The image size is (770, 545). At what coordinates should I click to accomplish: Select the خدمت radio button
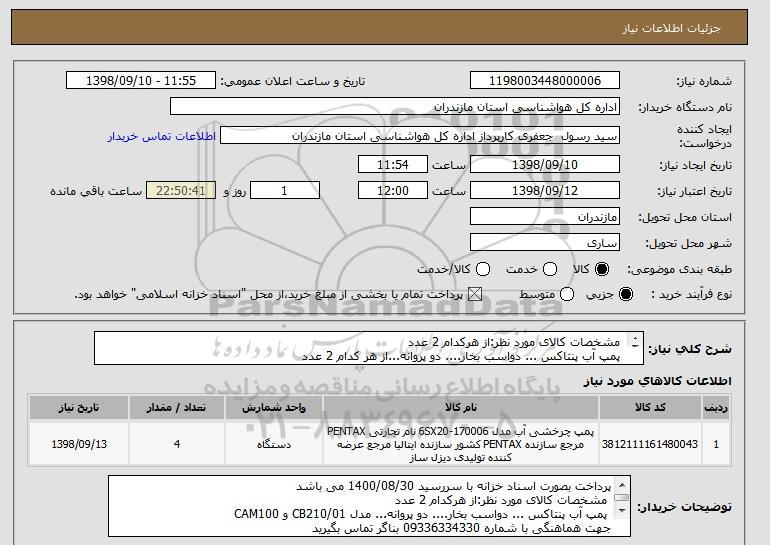(550, 269)
